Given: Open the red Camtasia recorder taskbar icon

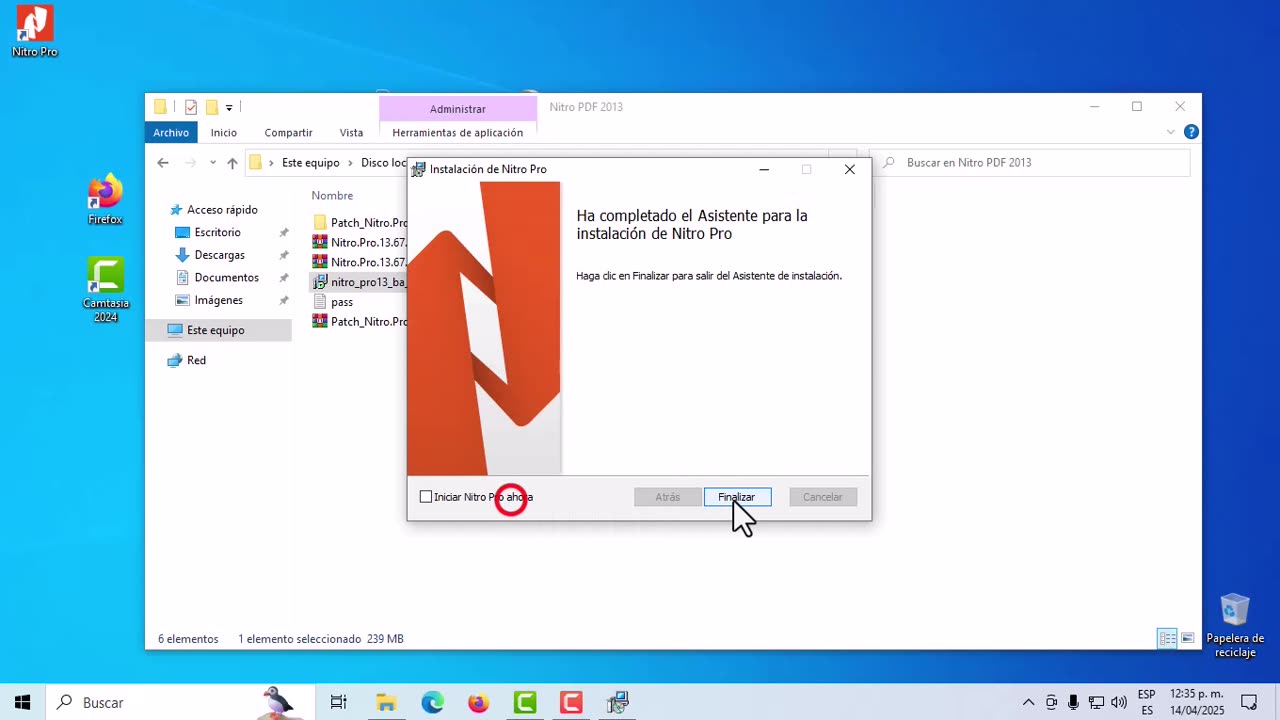Looking at the screenshot, I should click(x=571, y=703).
